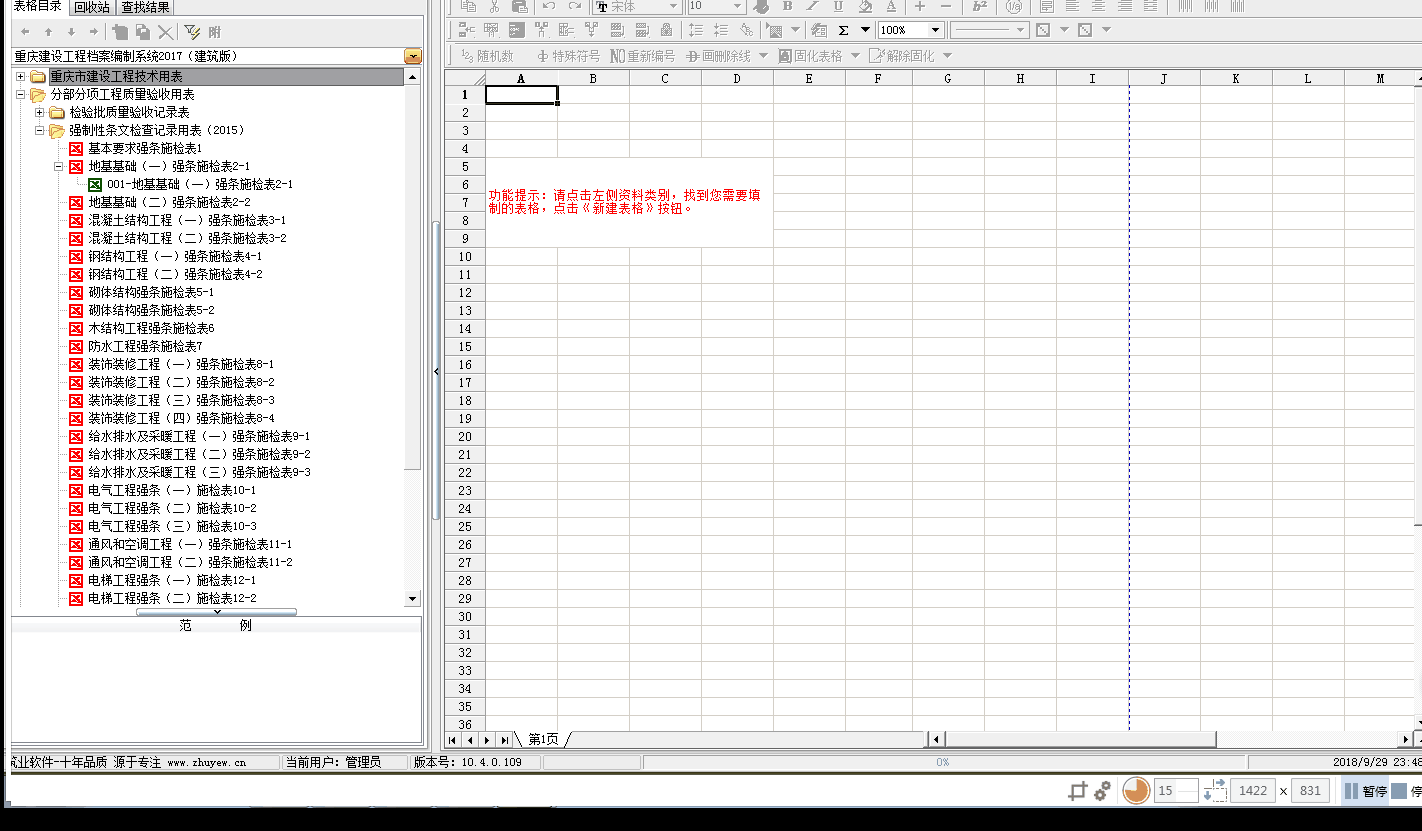Screen dimensions: 1422x831
Task: Open the 重庆建设工程档案编制系统2017 dropdown
Action: tap(412, 57)
